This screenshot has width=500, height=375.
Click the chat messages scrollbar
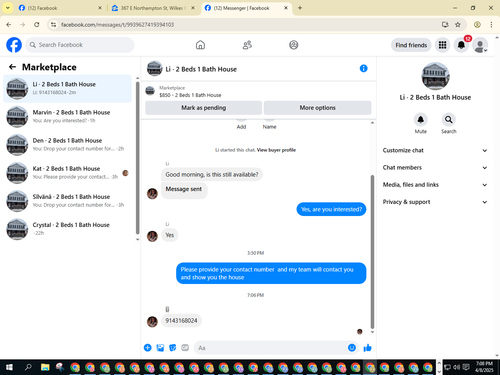tap(372, 252)
